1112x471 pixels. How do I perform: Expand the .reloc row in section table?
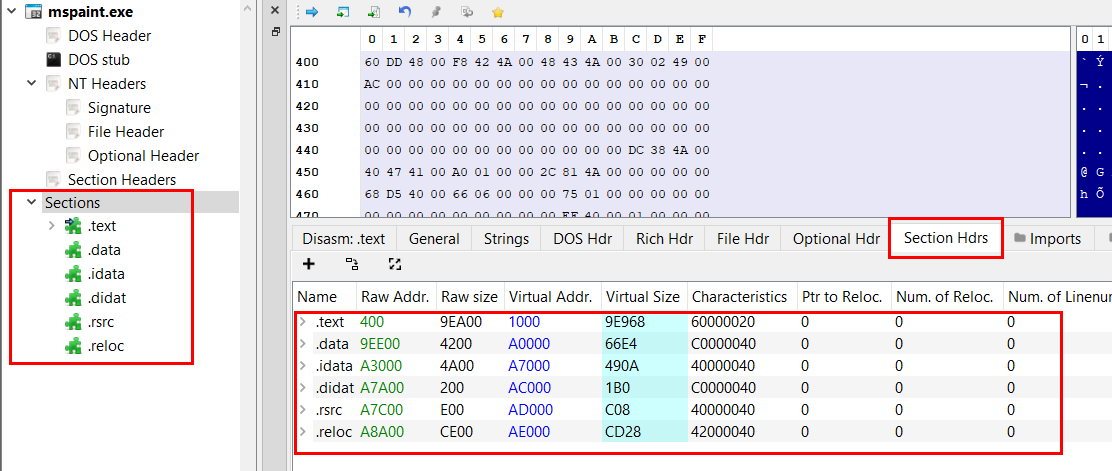click(303, 432)
